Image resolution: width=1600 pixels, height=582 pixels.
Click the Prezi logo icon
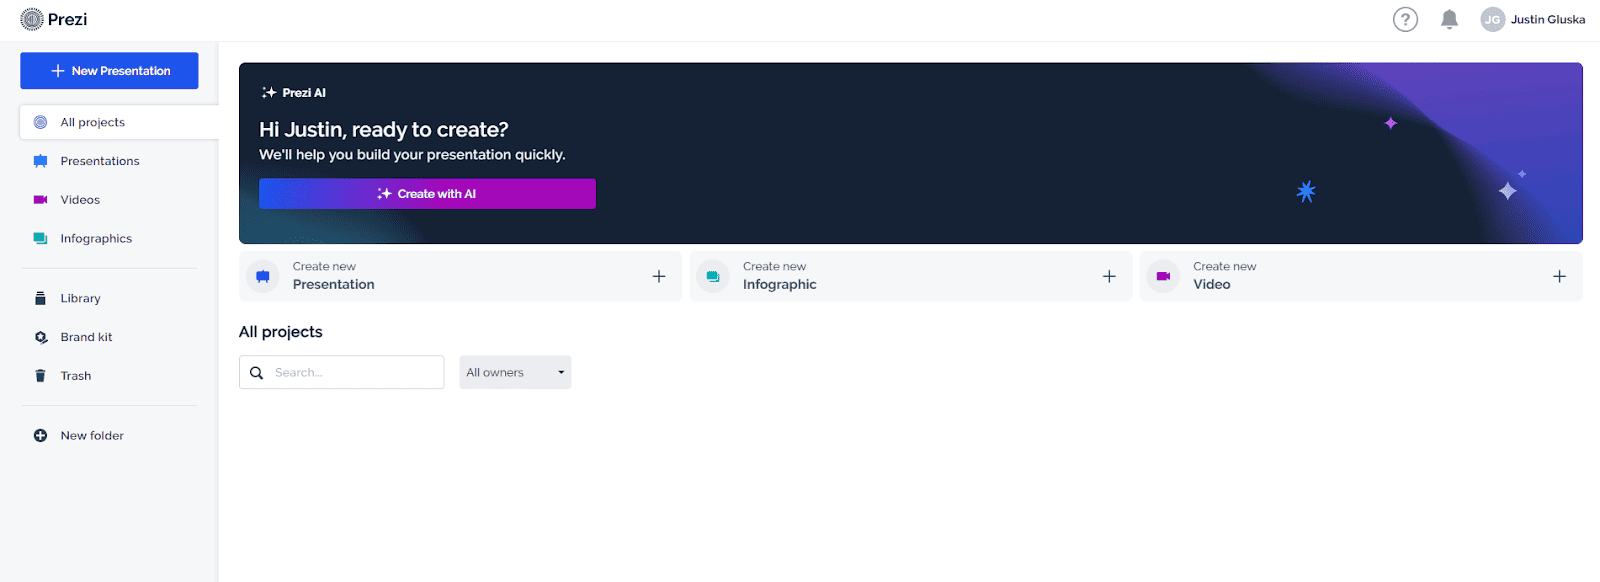click(x=32, y=19)
